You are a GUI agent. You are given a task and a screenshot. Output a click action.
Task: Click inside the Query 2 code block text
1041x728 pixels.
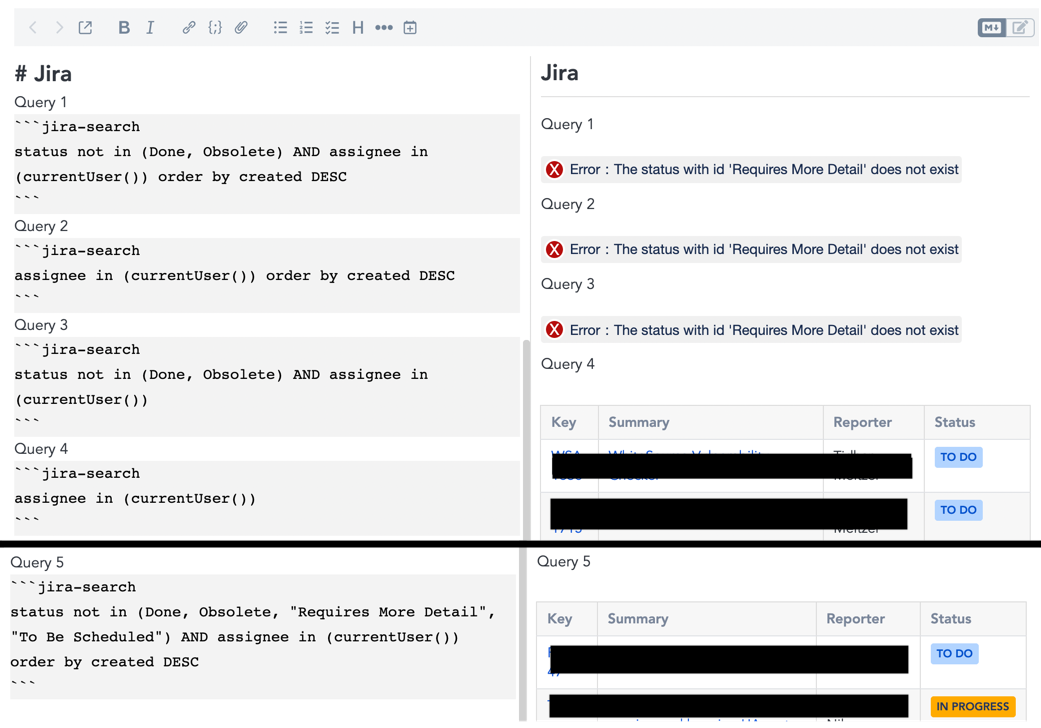coord(267,275)
